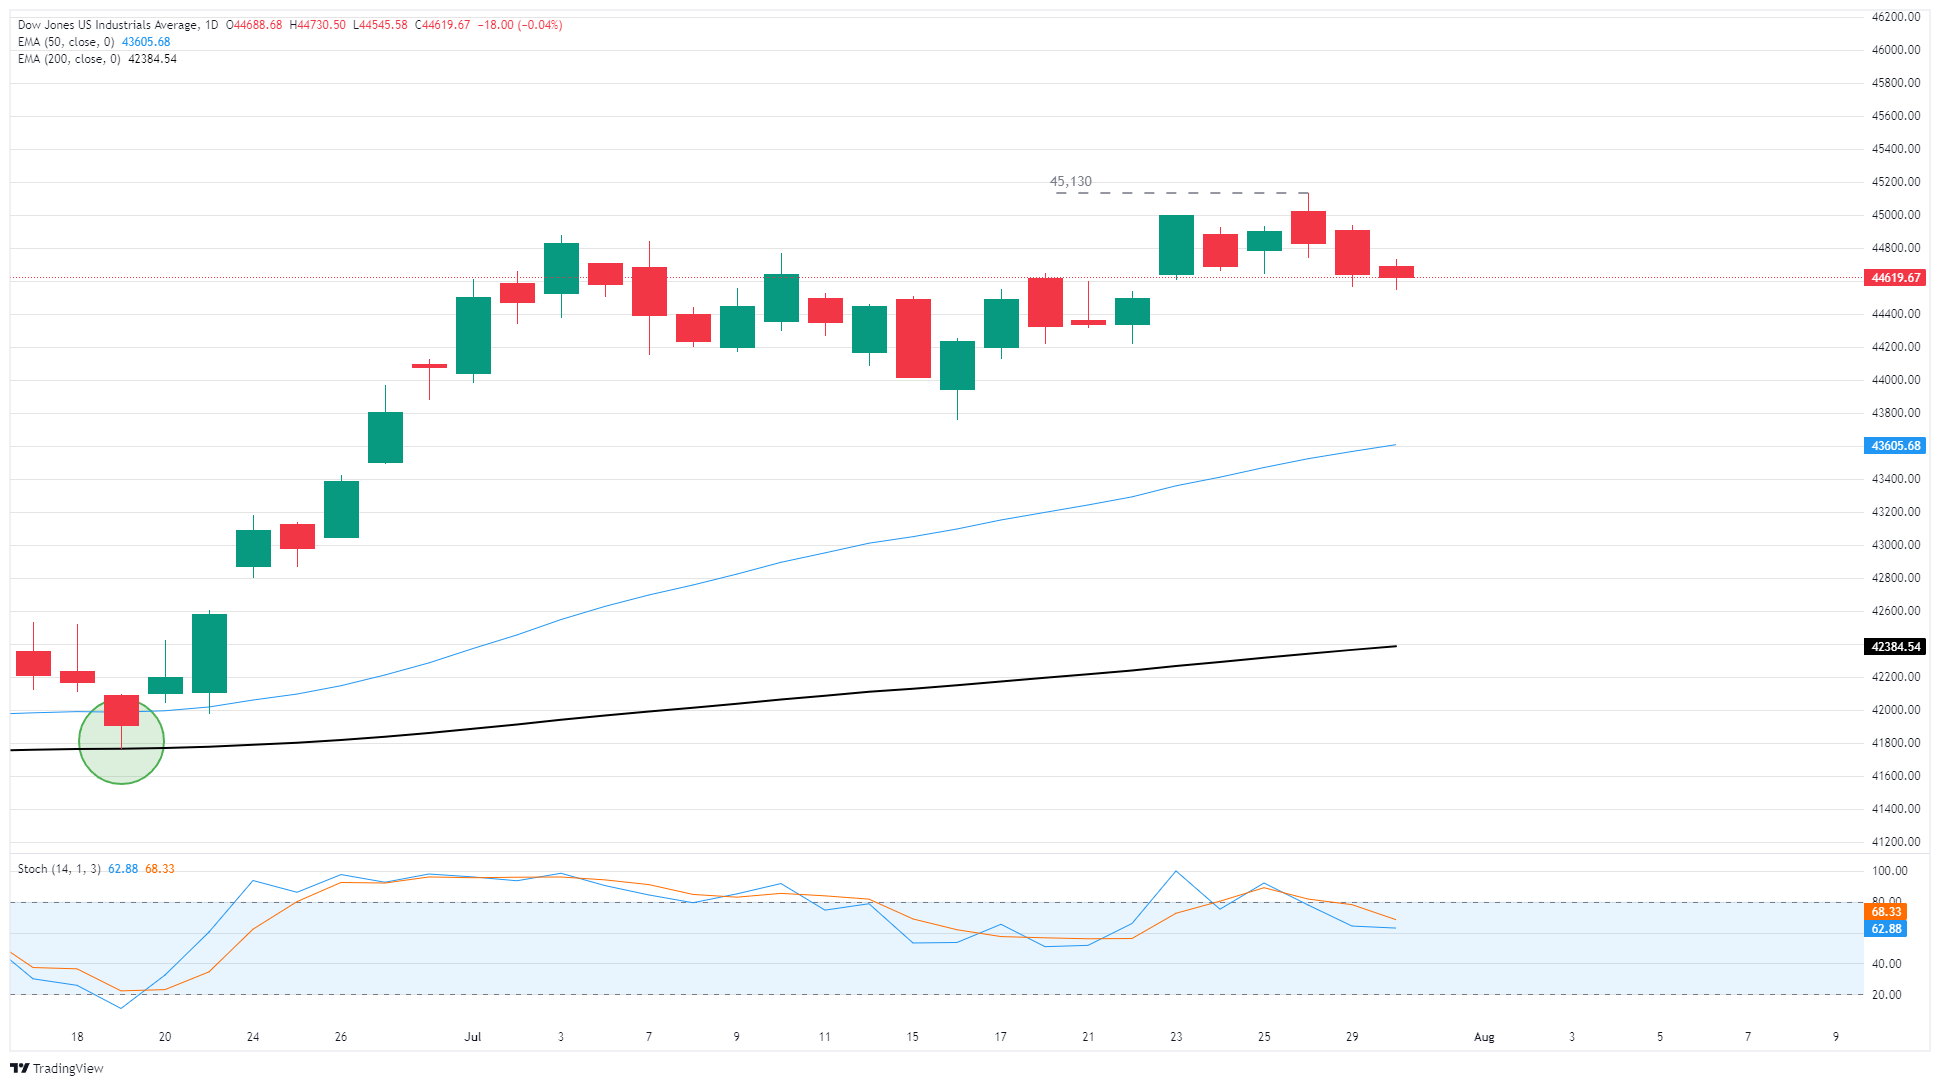Click the Stoch value tag 62.88
Viewport: 1940px width, 1086px height.
click(1886, 929)
